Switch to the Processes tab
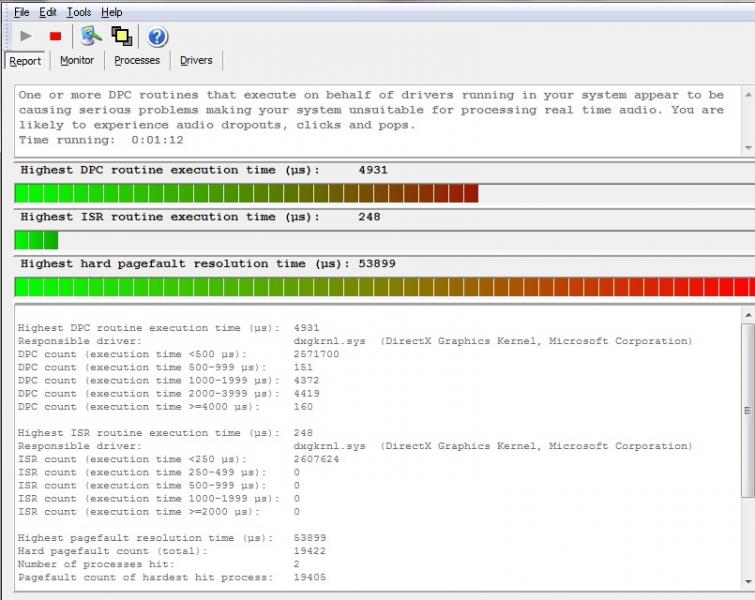The height and width of the screenshot is (600, 755). (x=137, y=60)
